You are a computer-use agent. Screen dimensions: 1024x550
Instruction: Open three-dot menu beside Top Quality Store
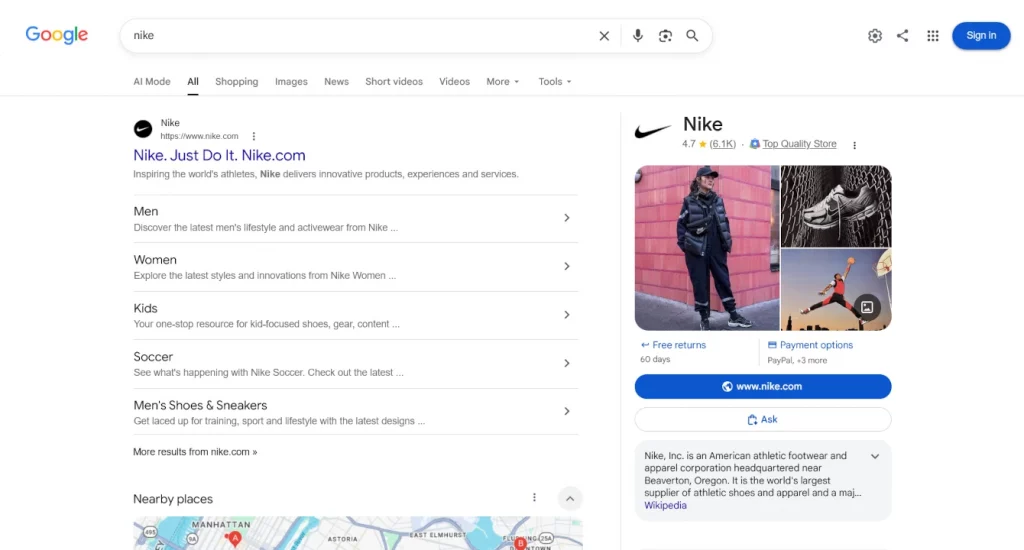[x=854, y=145]
